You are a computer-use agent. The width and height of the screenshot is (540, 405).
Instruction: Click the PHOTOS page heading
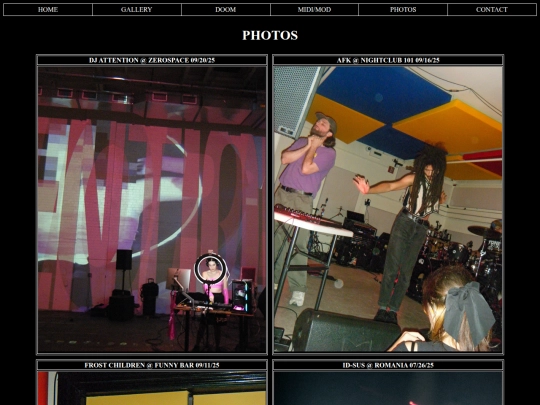(270, 35)
